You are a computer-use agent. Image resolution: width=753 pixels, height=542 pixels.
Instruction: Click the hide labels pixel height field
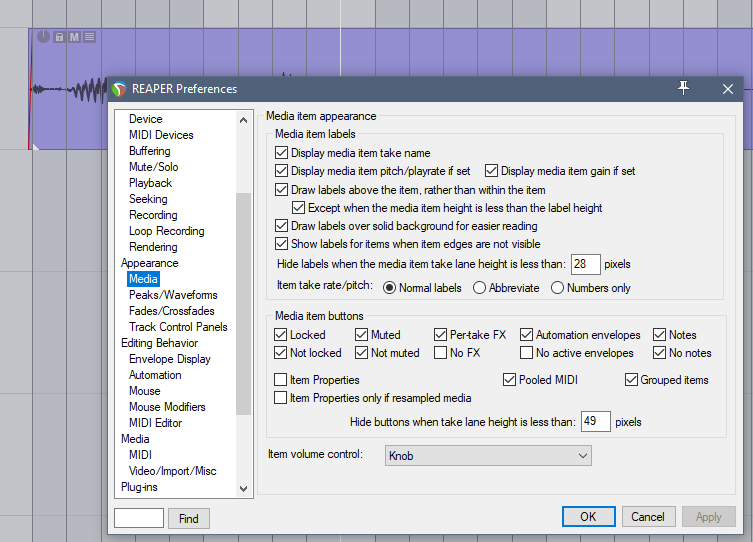(585, 264)
